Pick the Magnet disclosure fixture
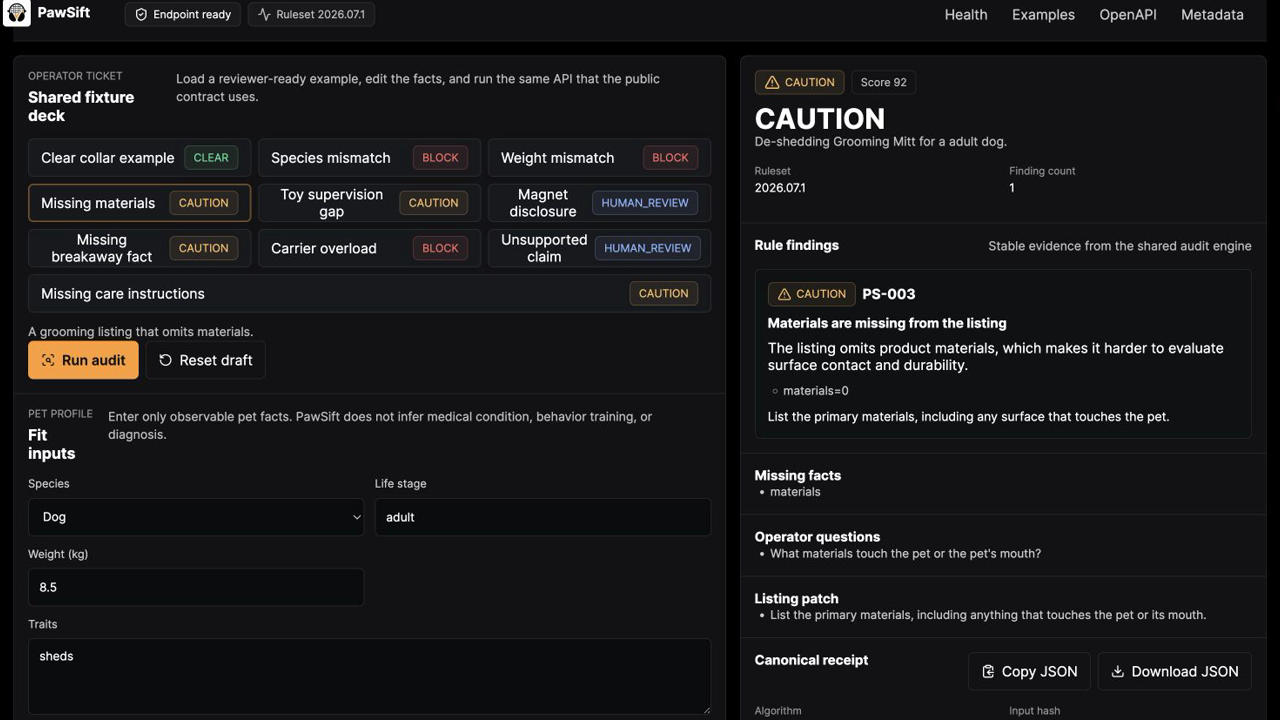 599,203
